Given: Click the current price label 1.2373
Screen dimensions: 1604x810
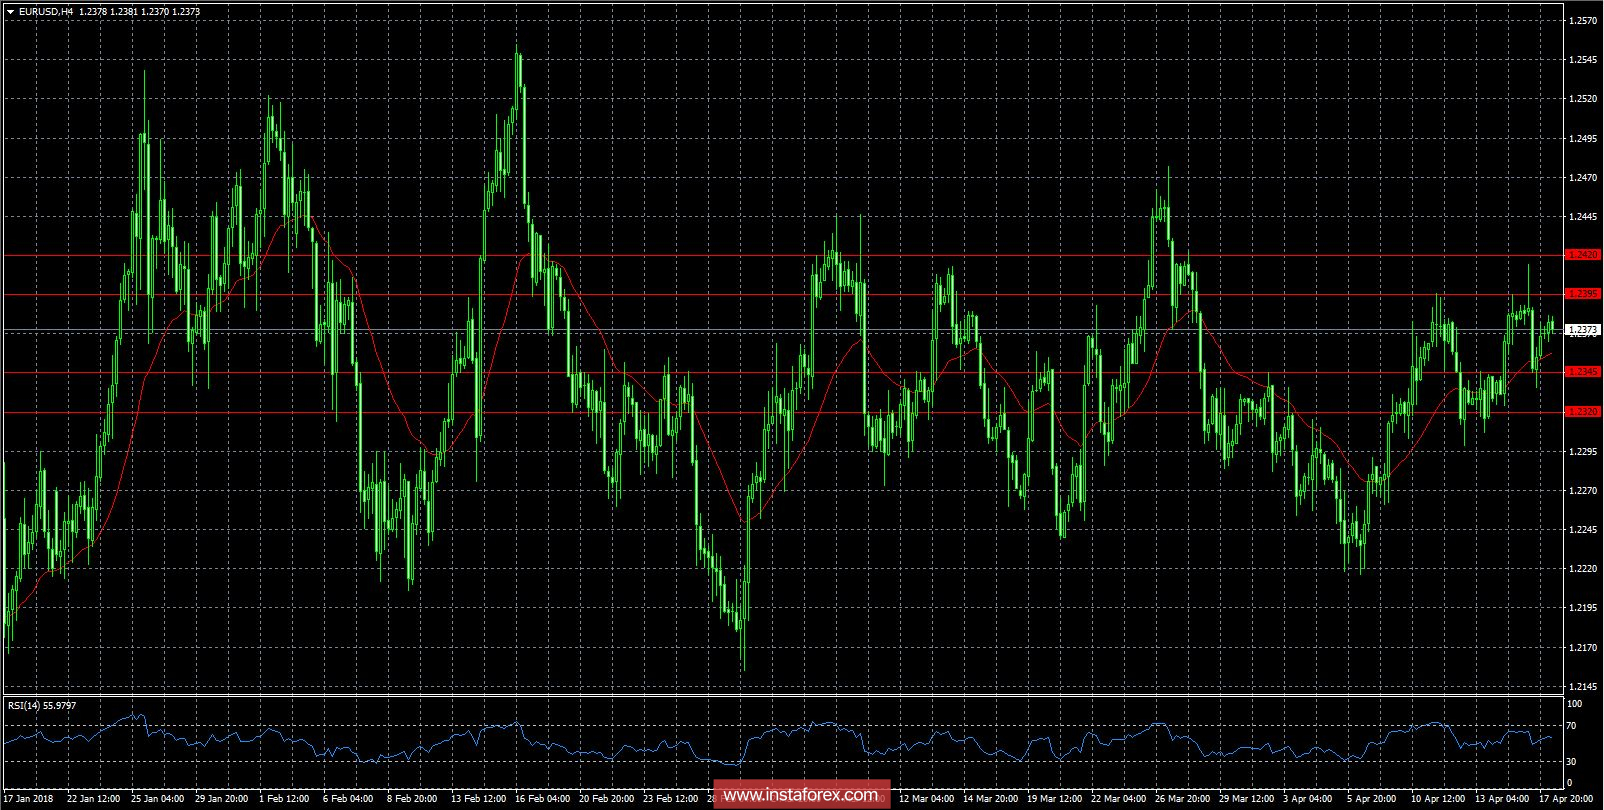Looking at the screenshot, I should [1584, 329].
